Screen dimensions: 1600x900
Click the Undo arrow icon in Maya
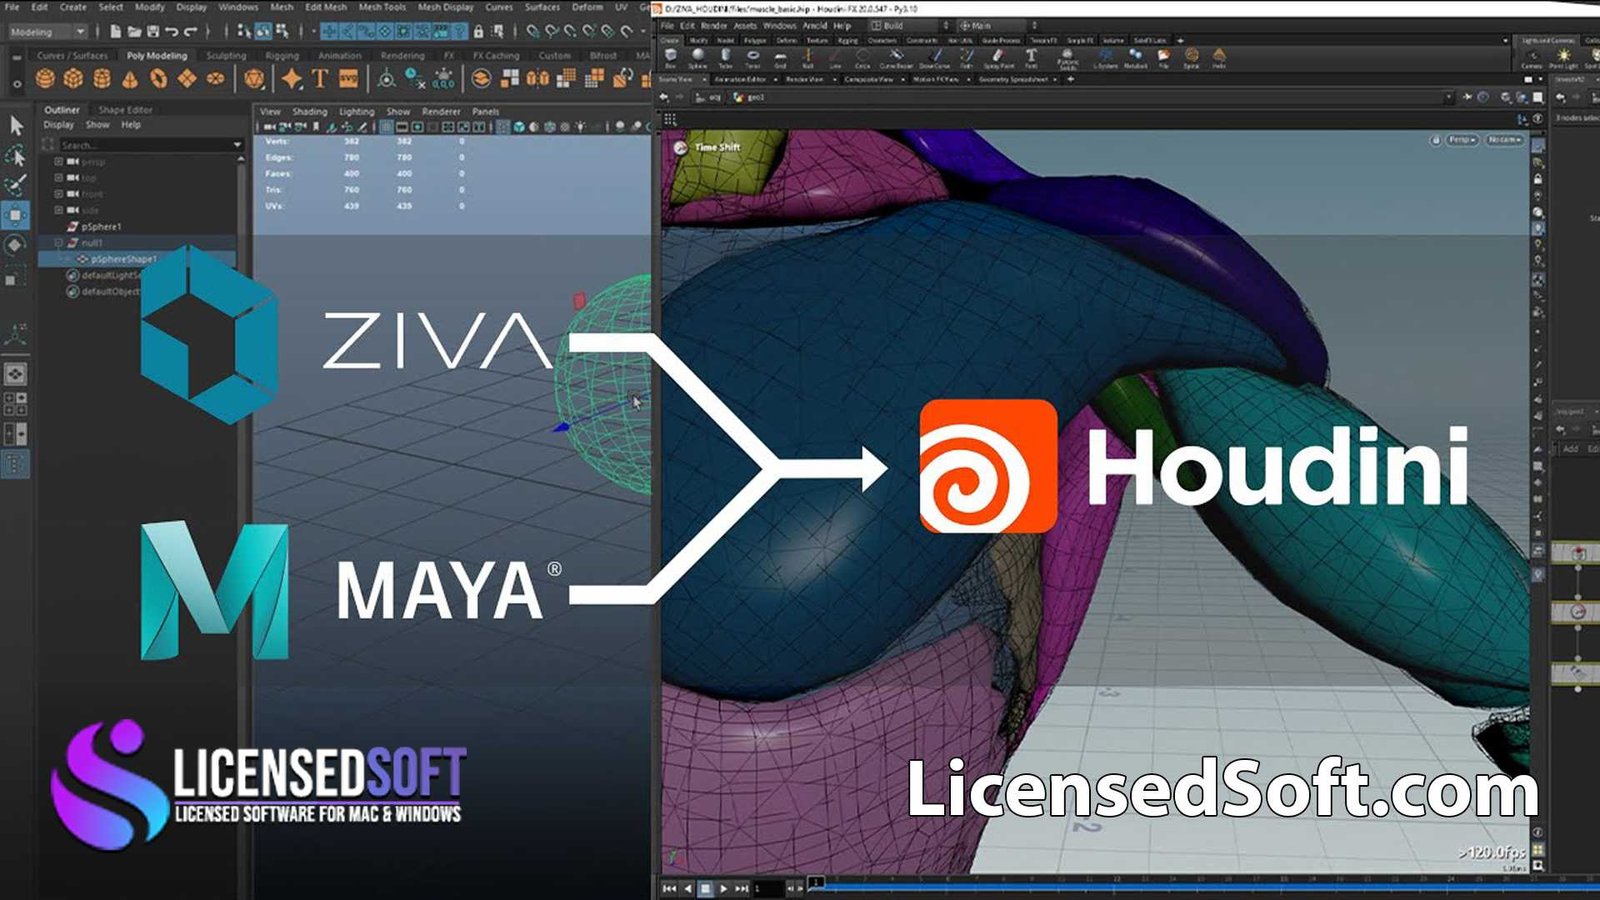pos(171,32)
